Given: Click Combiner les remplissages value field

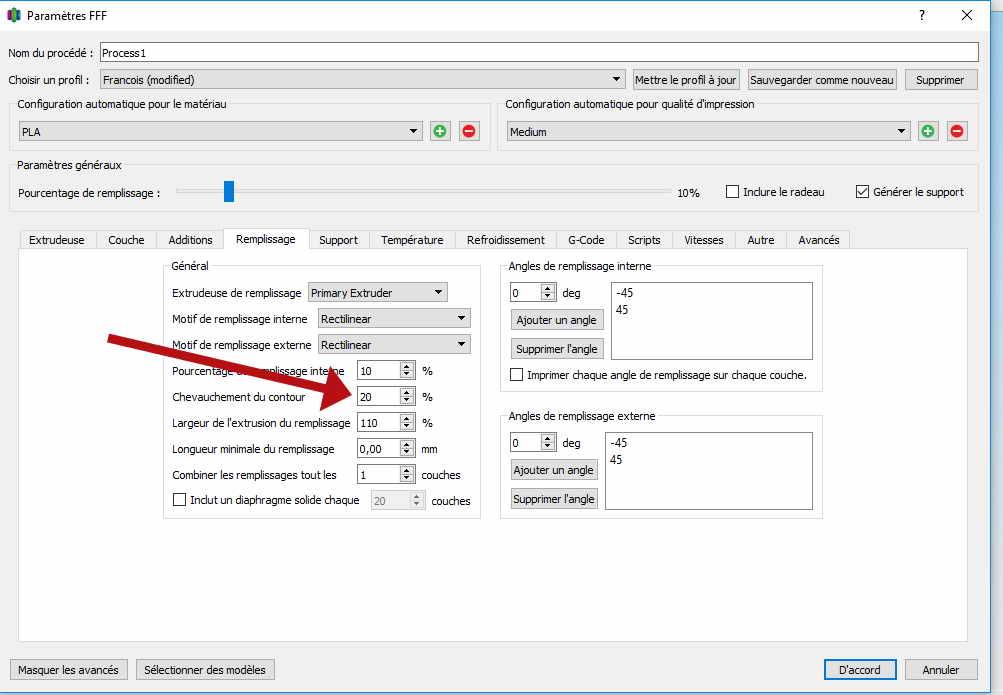Looking at the screenshot, I should (x=379, y=474).
